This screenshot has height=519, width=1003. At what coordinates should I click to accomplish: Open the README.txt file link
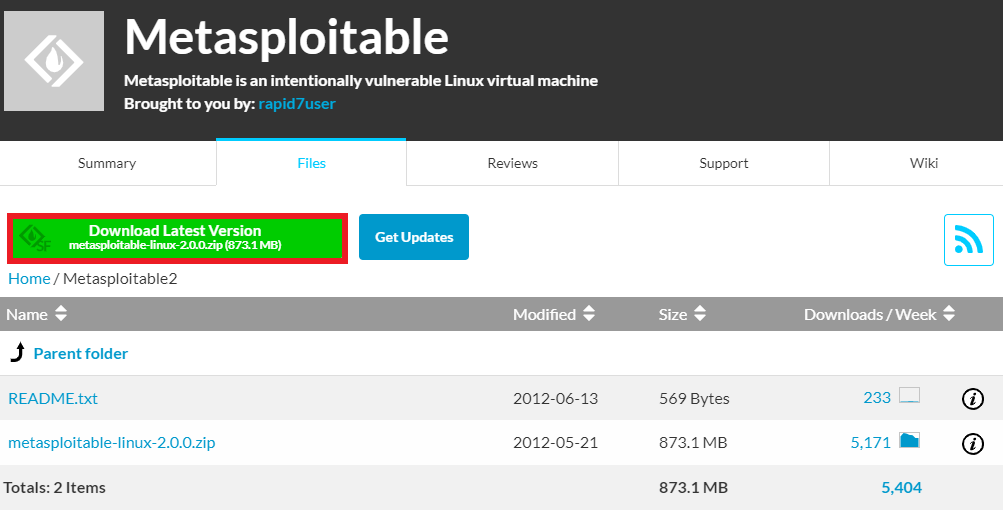click(x=53, y=399)
